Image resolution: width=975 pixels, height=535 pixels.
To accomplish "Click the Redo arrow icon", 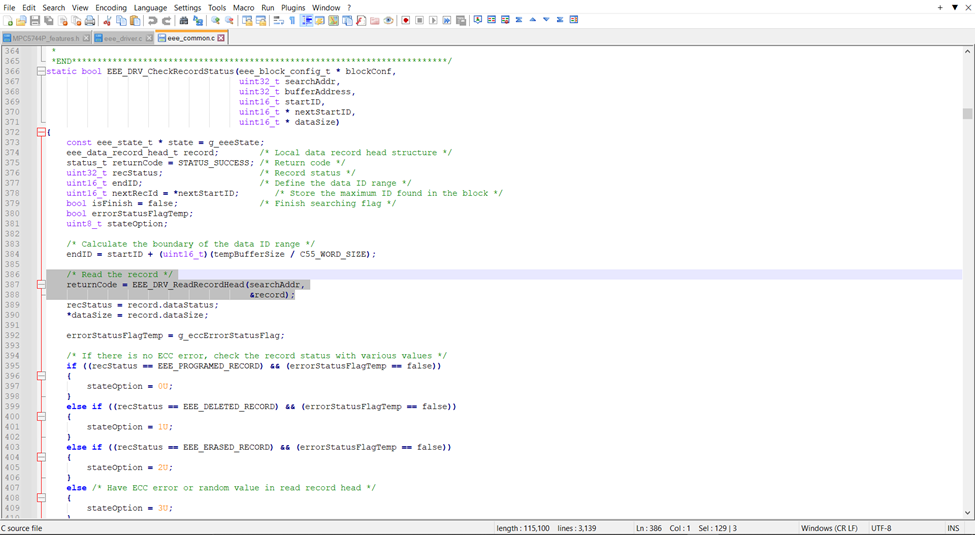I will tap(167, 21).
